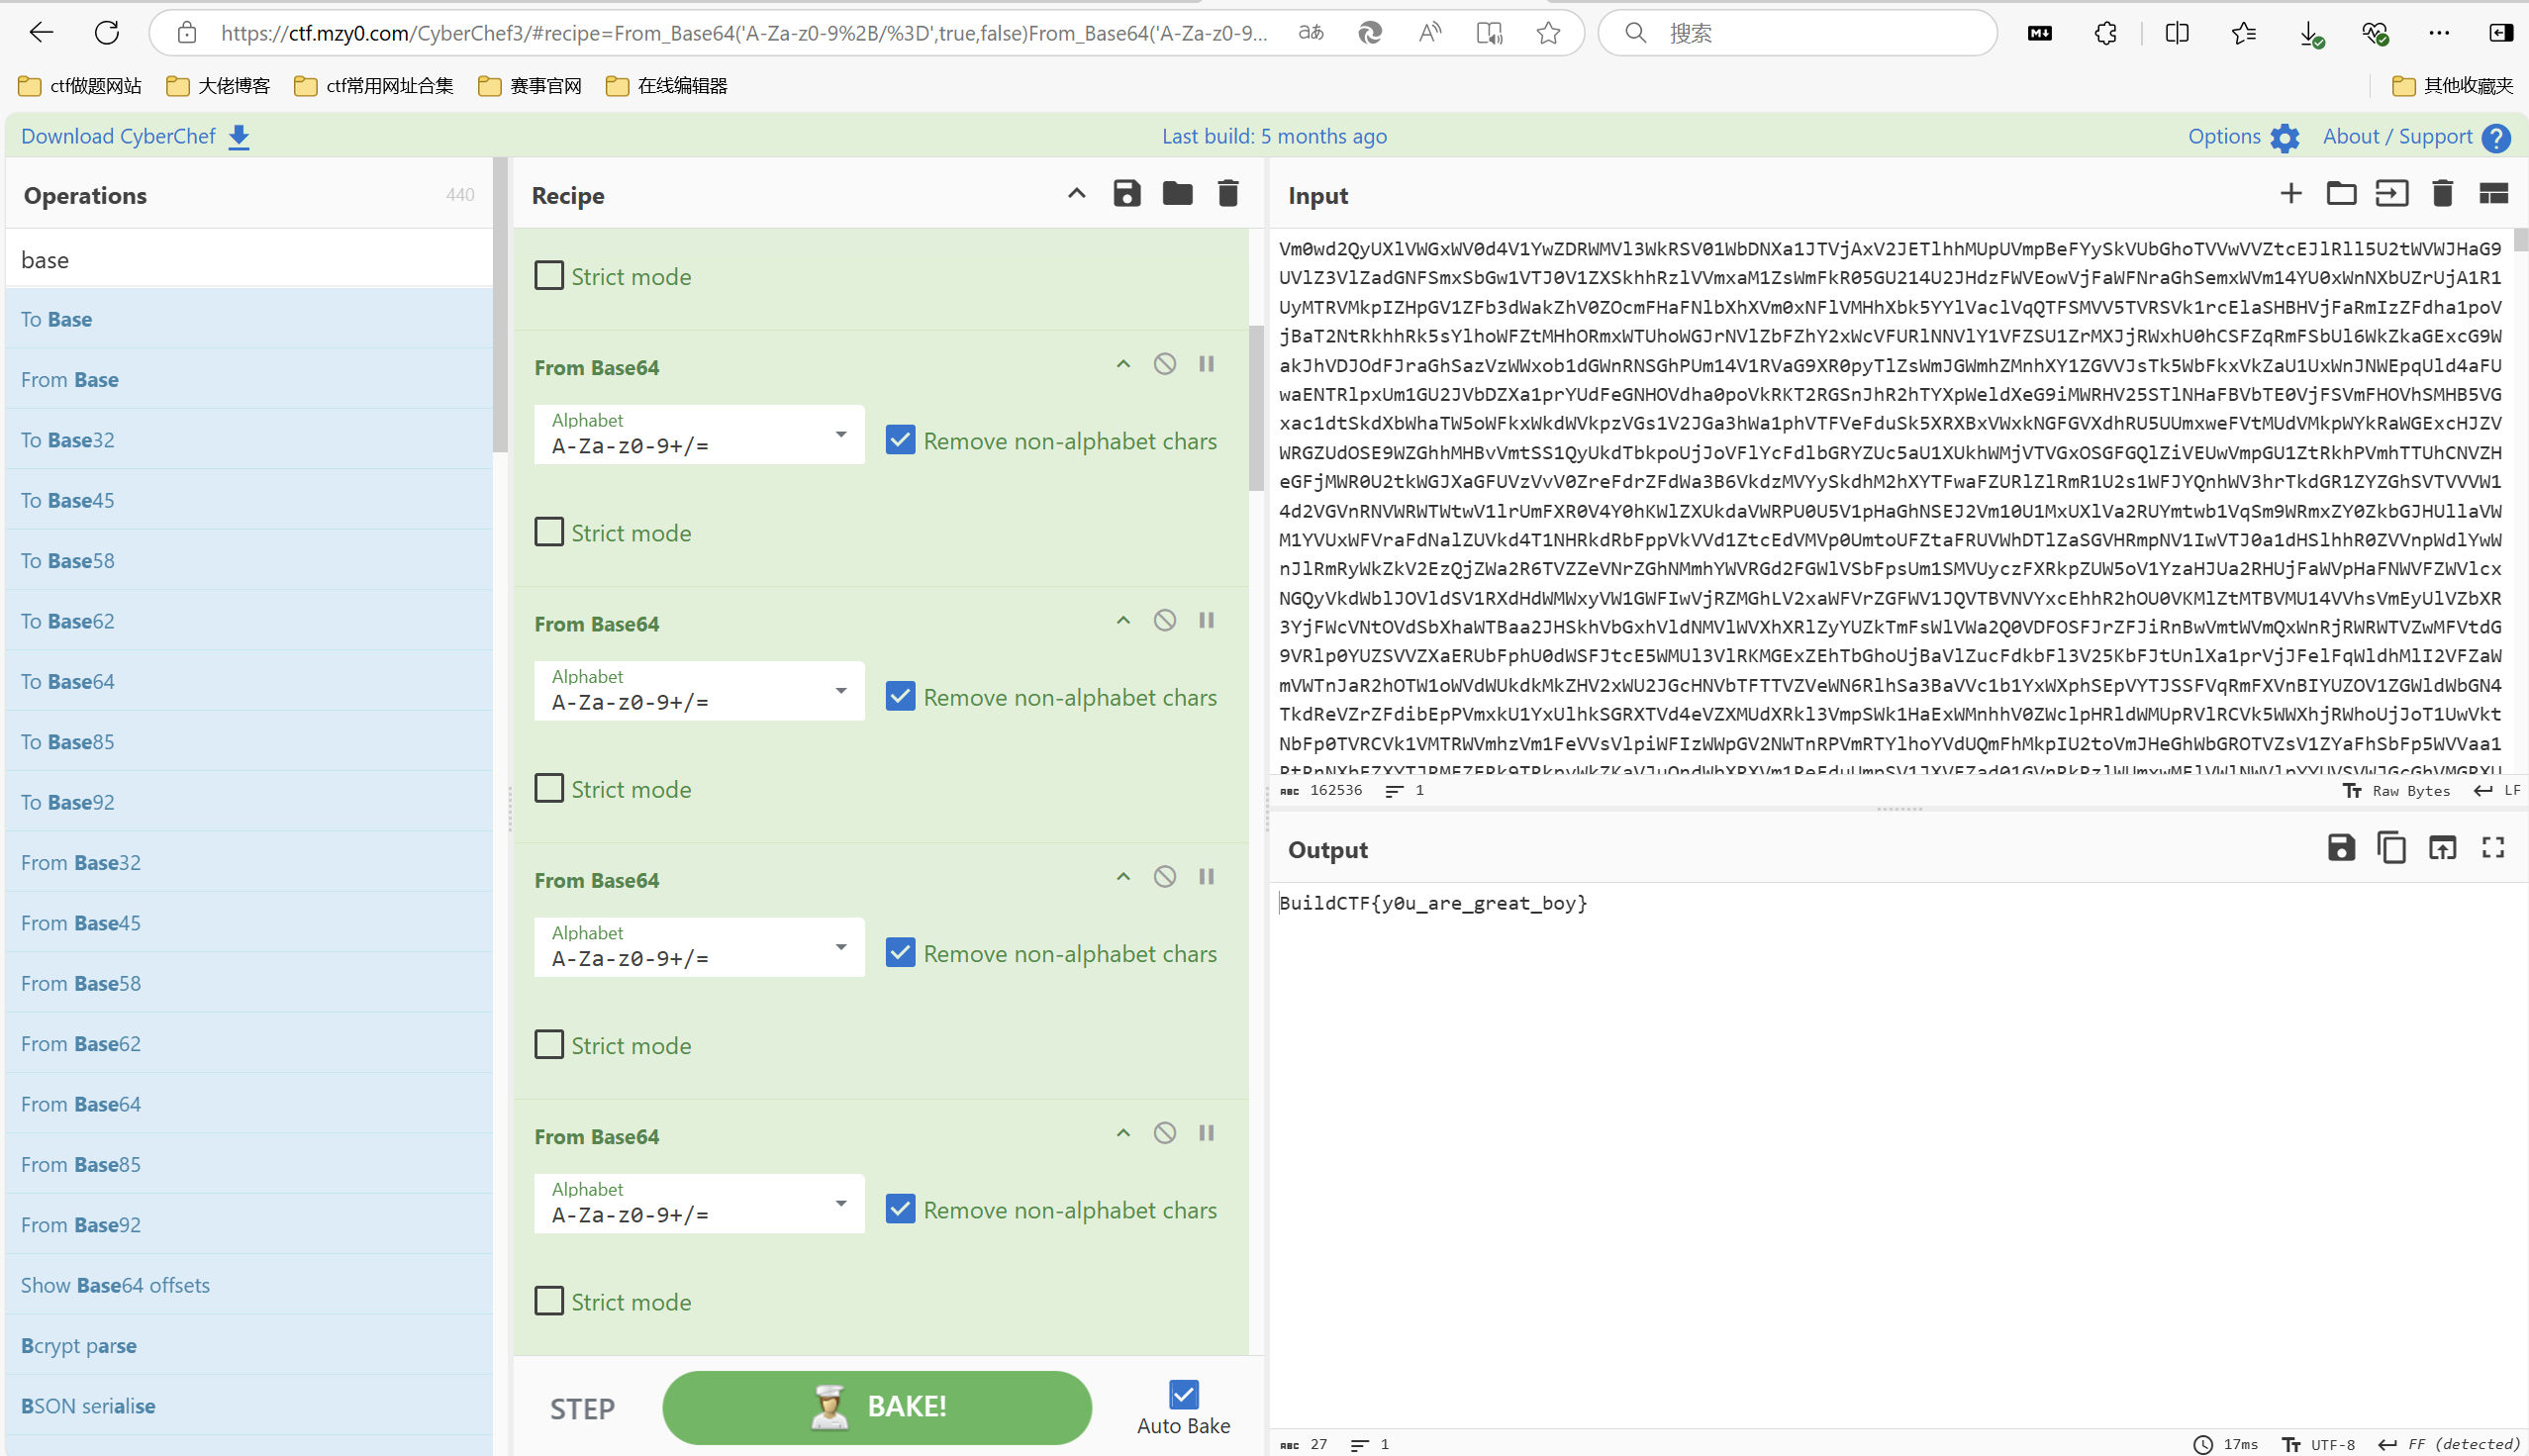This screenshot has width=2529, height=1456.
Task: Open Alphabet dropdown in second From Base64
Action: [699, 691]
